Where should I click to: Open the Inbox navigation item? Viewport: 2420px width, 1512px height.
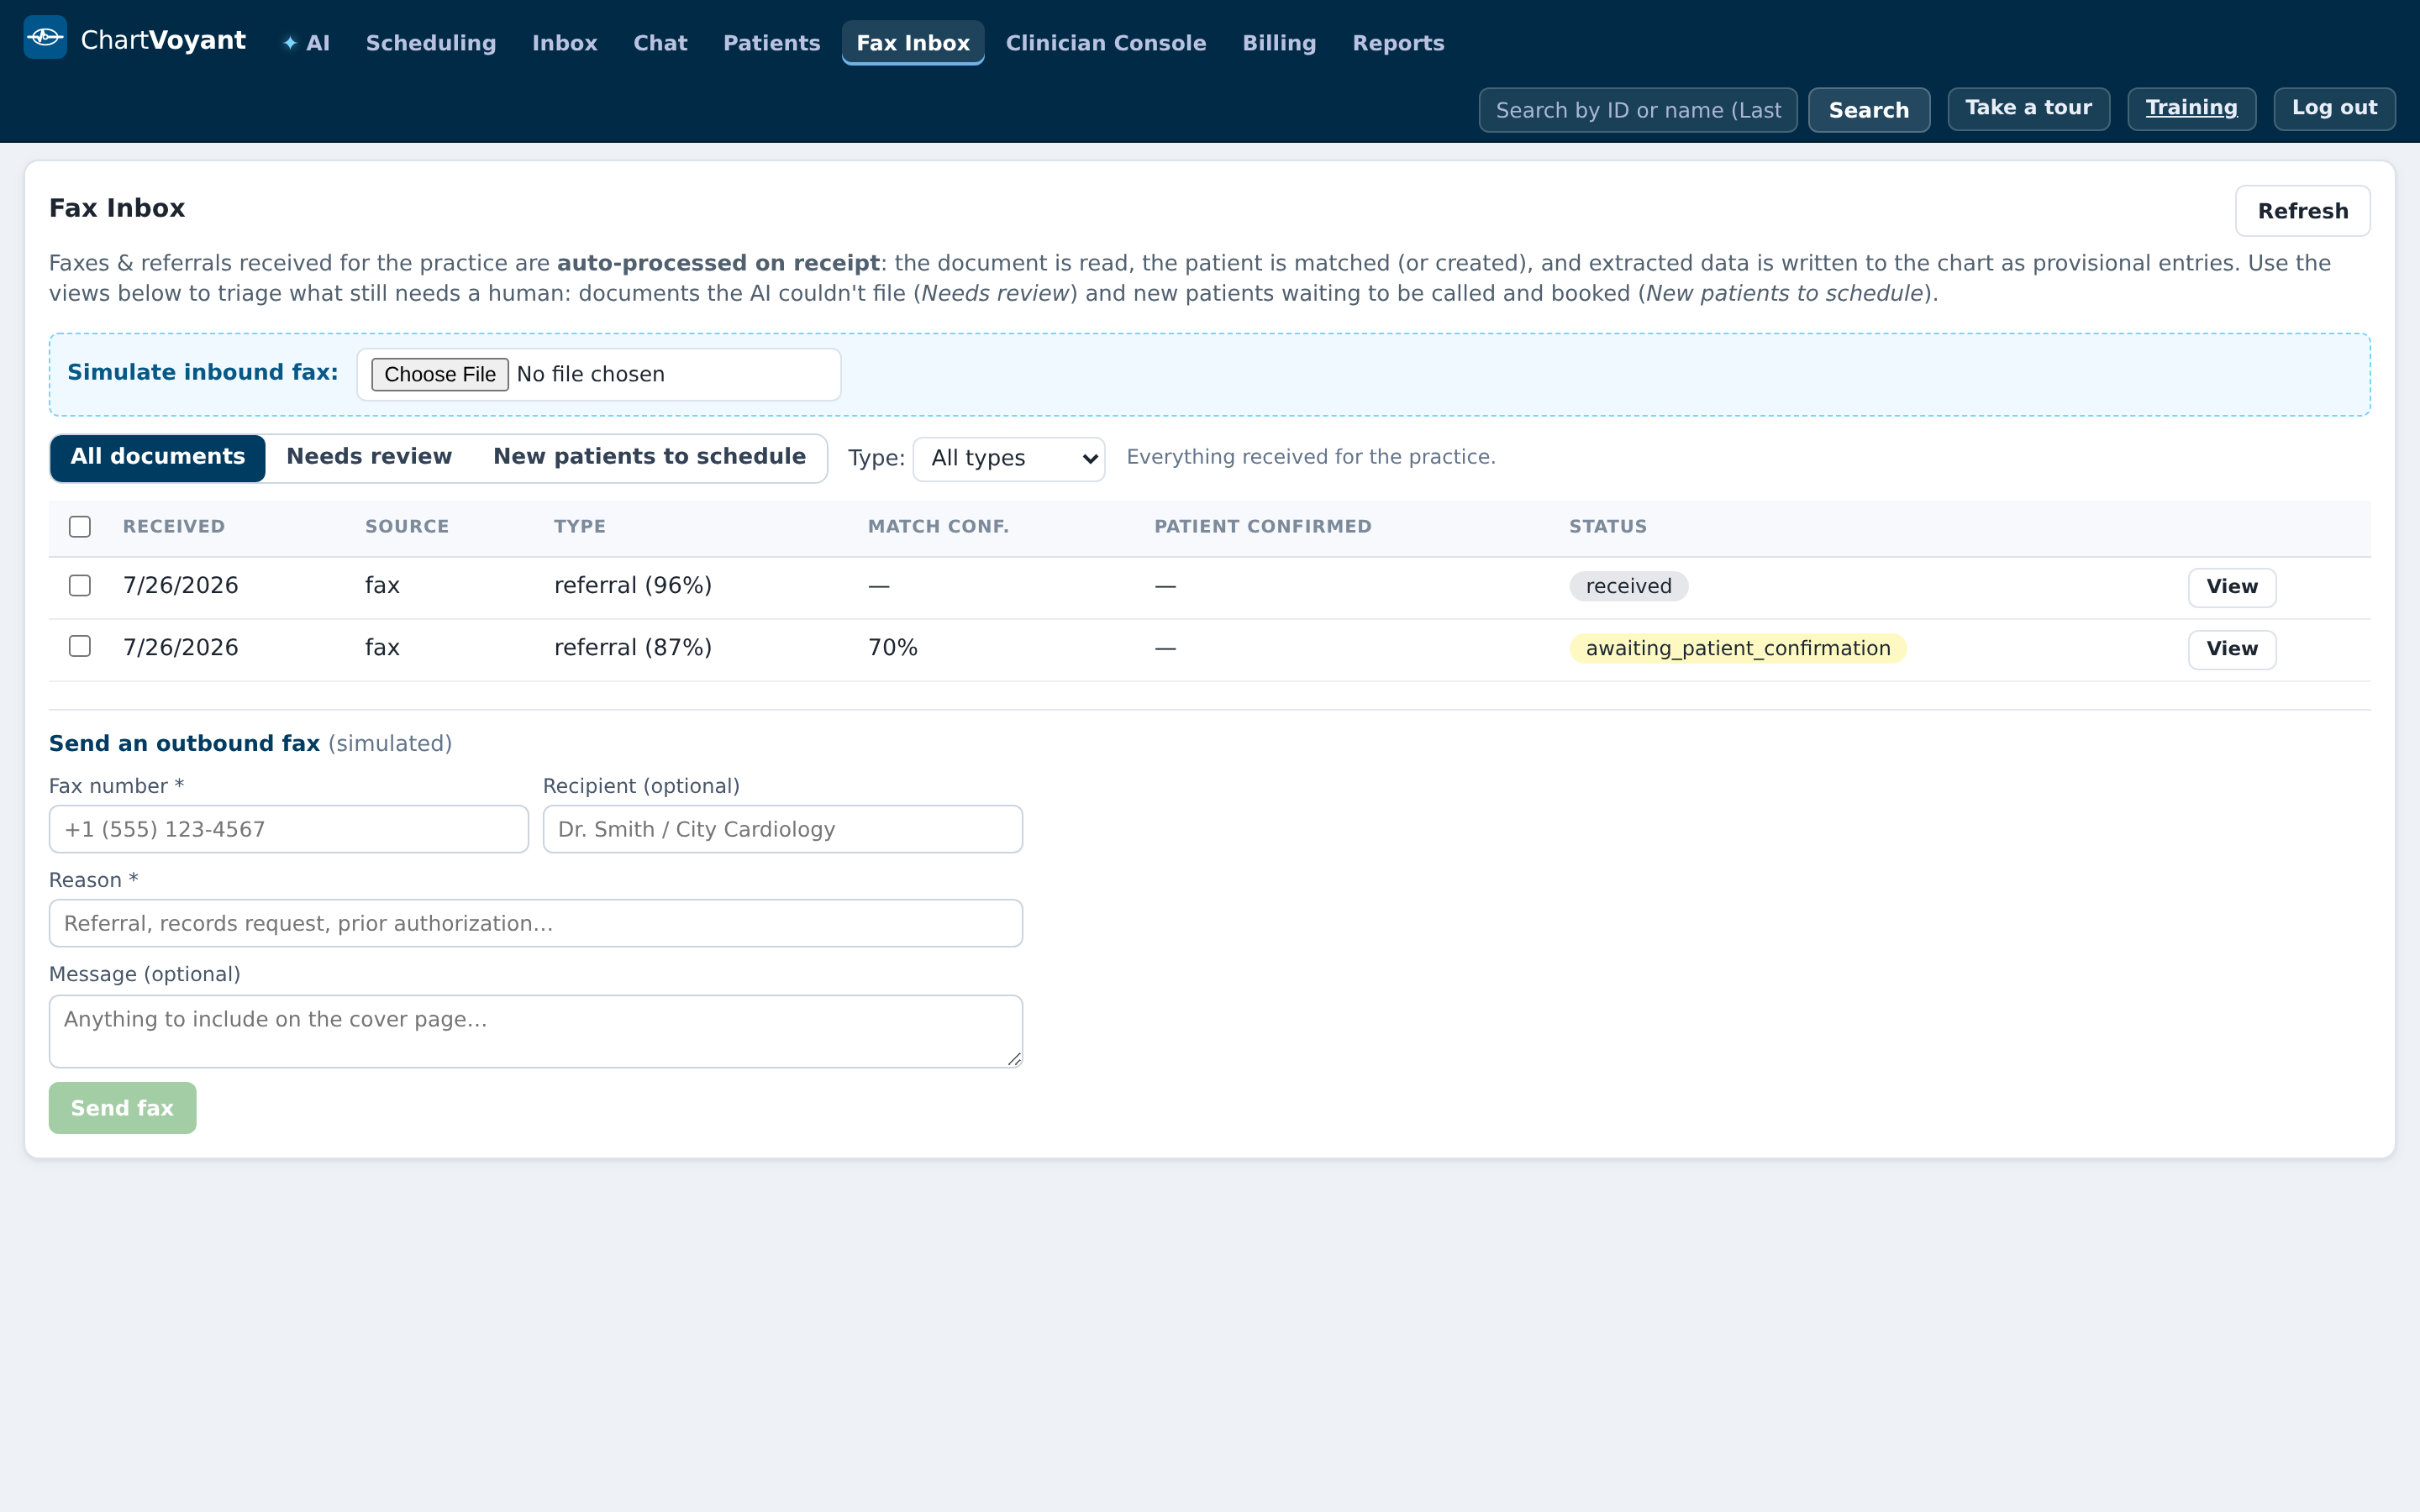point(565,43)
